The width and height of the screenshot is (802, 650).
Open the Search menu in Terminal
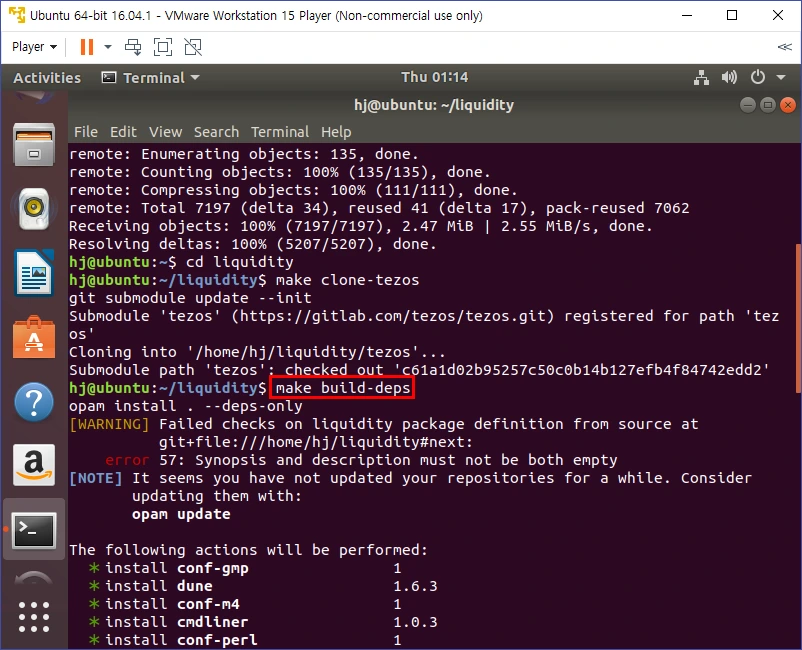click(216, 132)
